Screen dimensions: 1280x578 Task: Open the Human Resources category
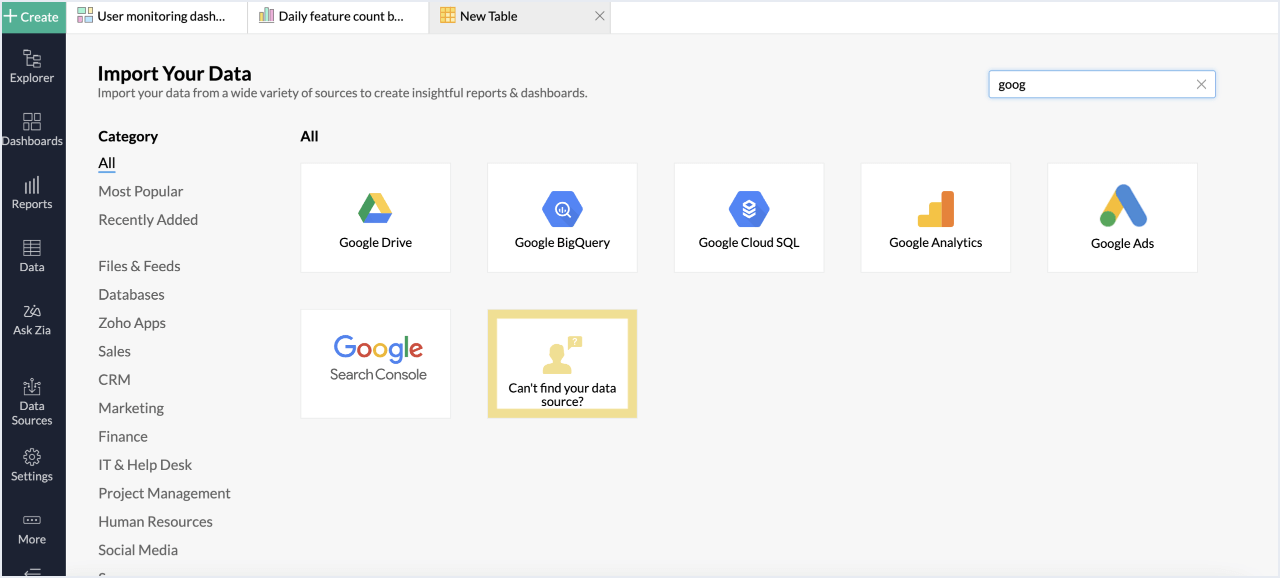[x=155, y=522]
